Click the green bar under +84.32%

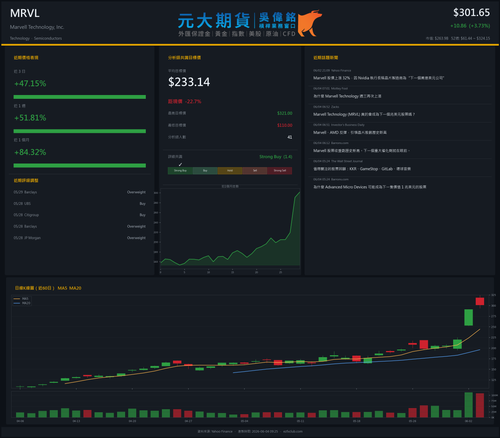80,165
